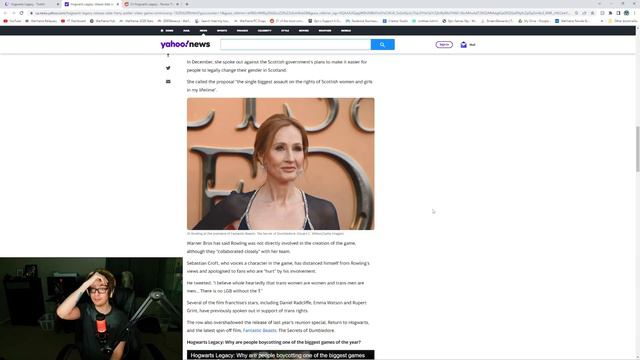Viewport: 640px width, 360px height.
Task: Close the first browser tab
Action: pyautogui.click(x=58, y=4)
